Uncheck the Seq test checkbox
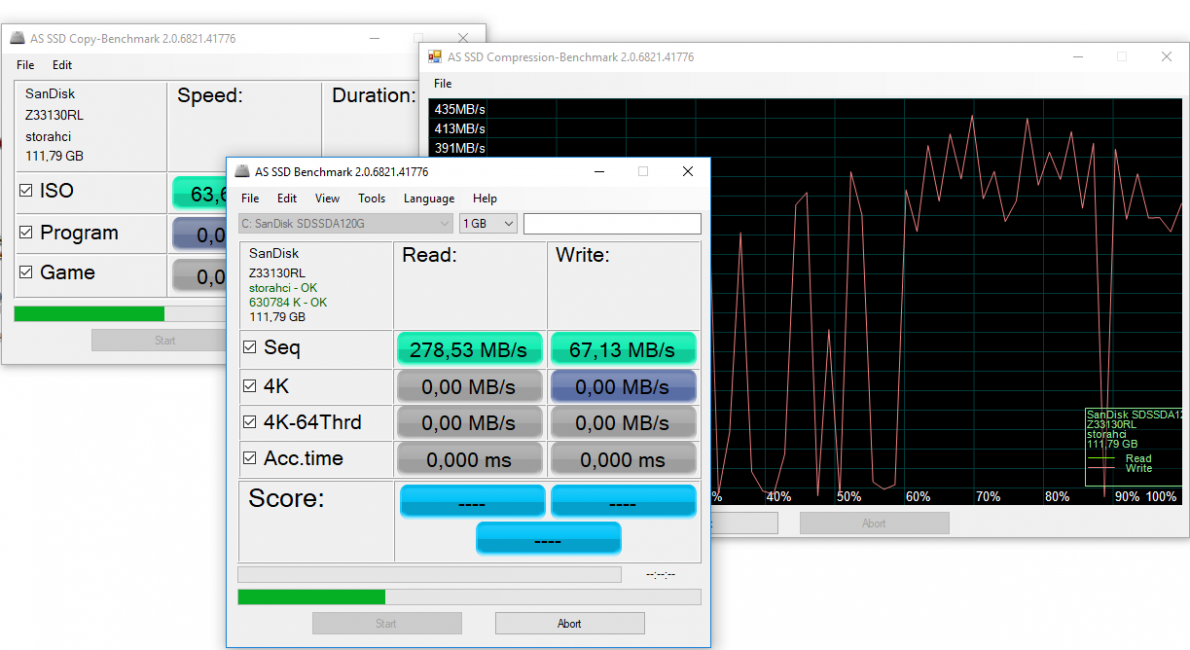The image size is (1190, 650). pos(249,348)
